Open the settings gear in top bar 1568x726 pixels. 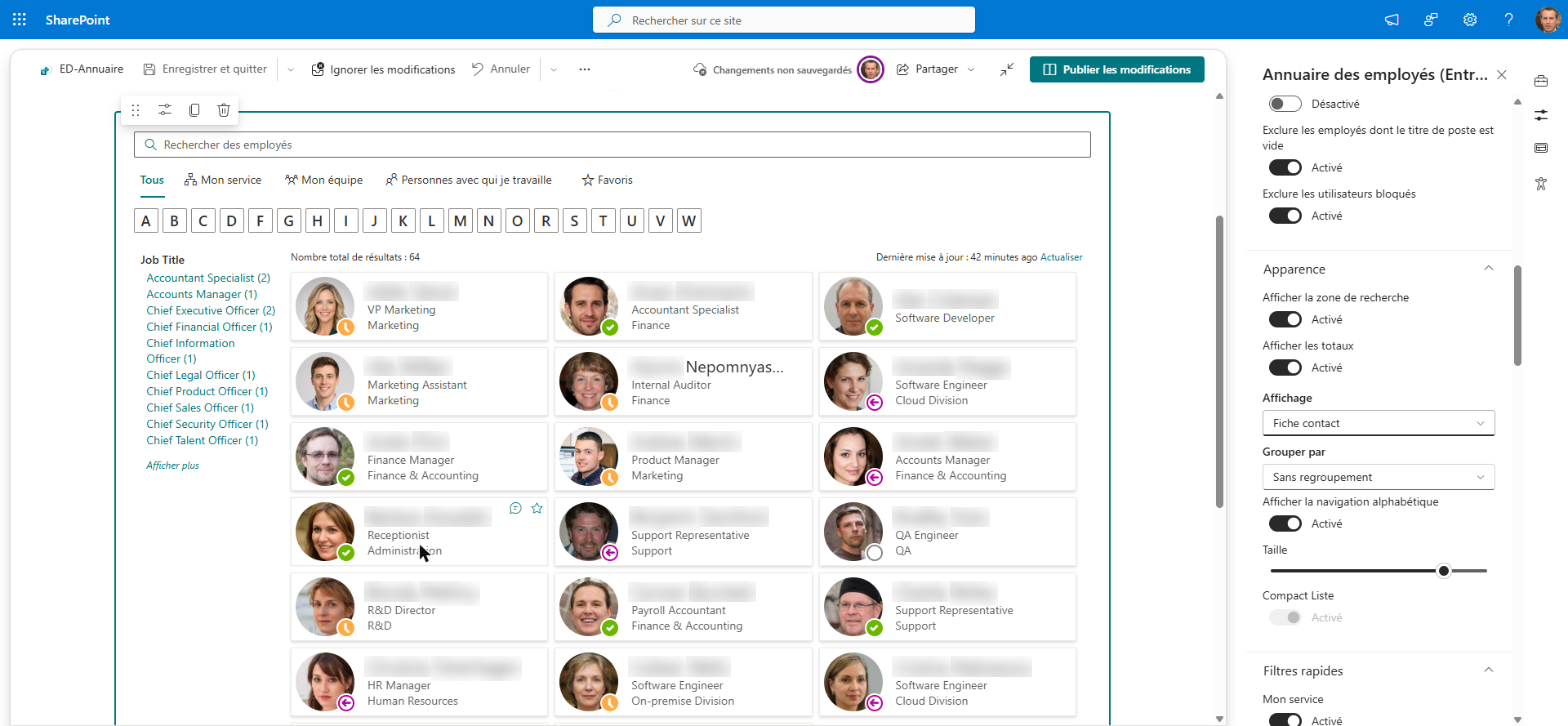coord(1470,20)
